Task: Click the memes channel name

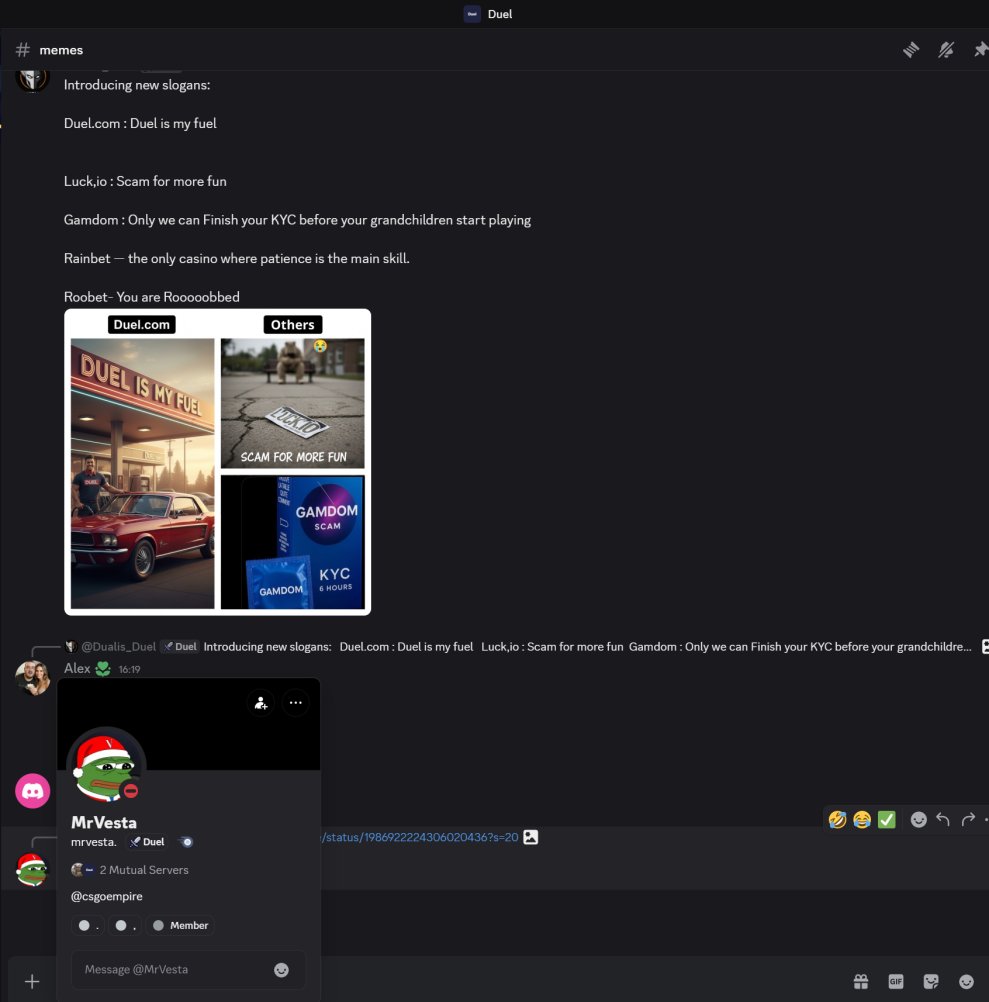Action: [x=61, y=50]
